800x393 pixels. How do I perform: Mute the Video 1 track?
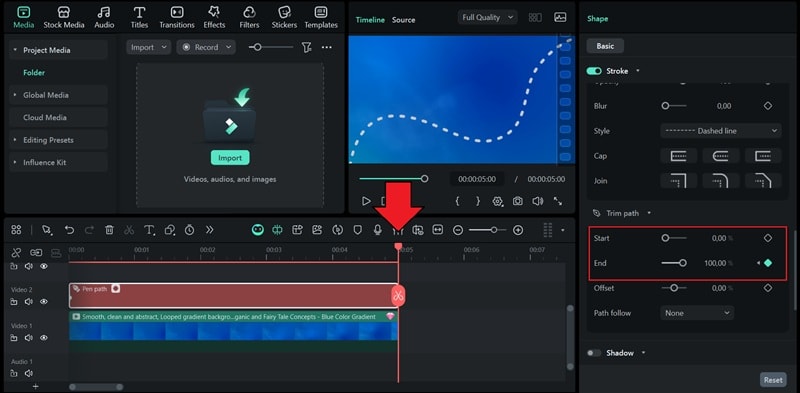[x=29, y=338]
